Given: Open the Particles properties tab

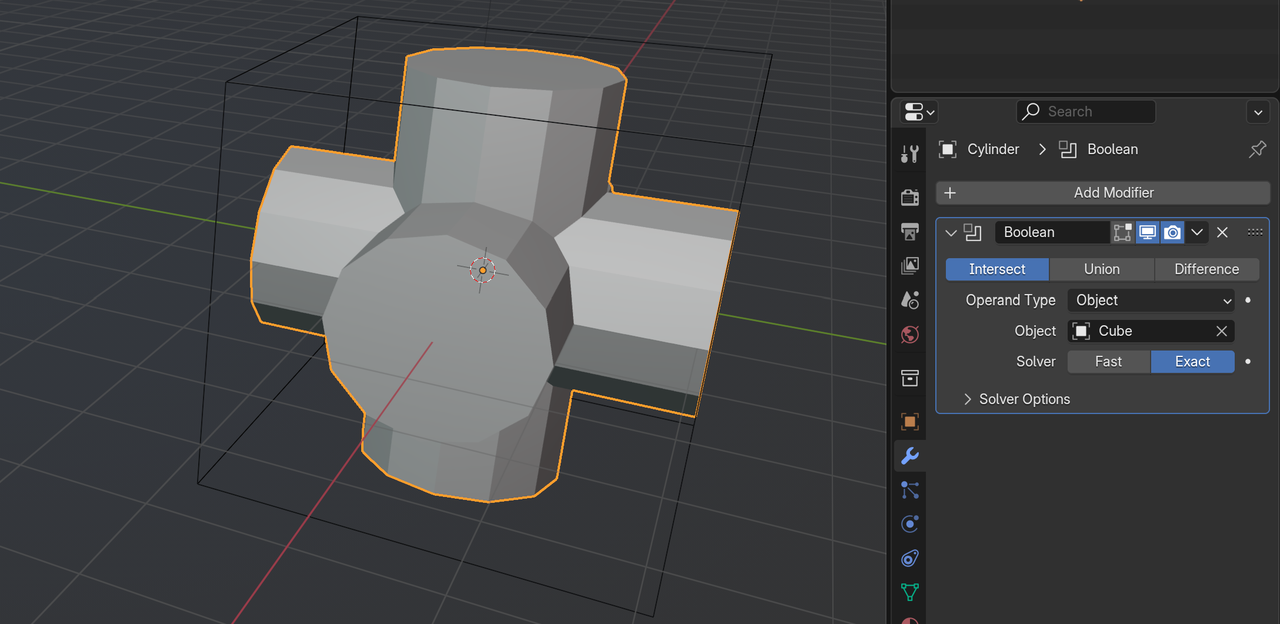Looking at the screenshot, I should tap(909, 490).
